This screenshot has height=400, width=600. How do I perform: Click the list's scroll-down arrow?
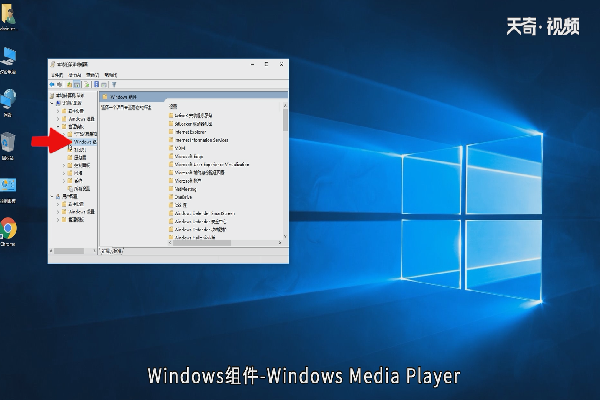pos(285,237)
